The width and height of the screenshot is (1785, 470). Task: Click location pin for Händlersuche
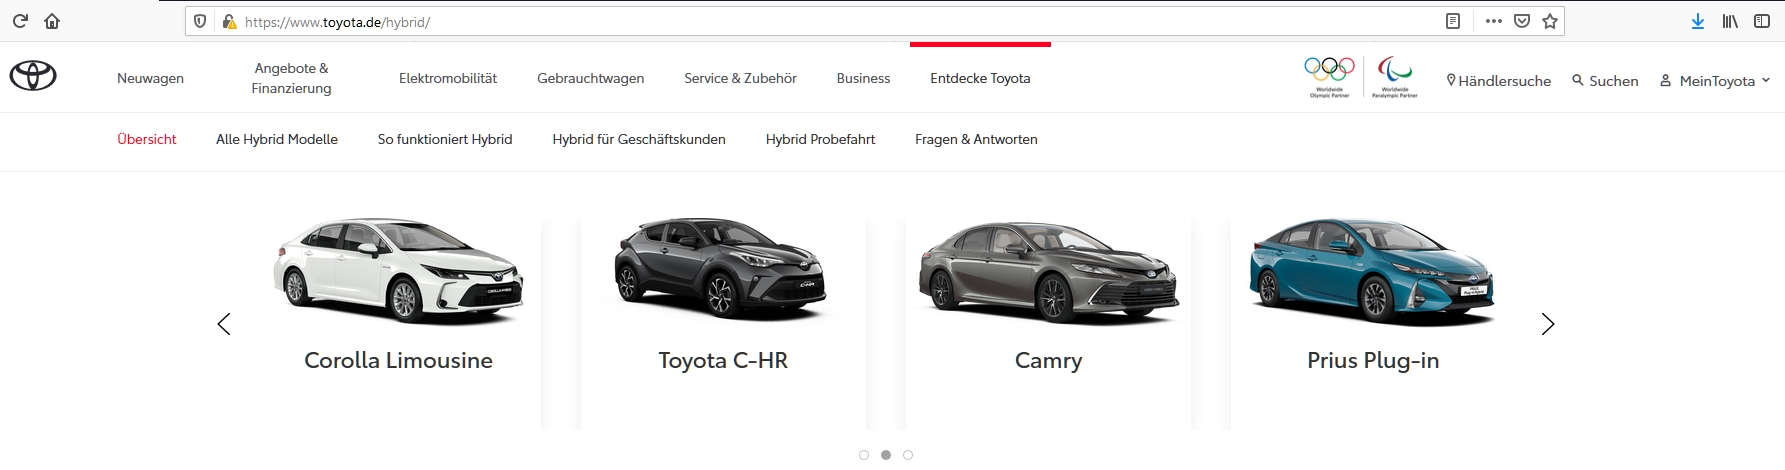coord(1451,80)
